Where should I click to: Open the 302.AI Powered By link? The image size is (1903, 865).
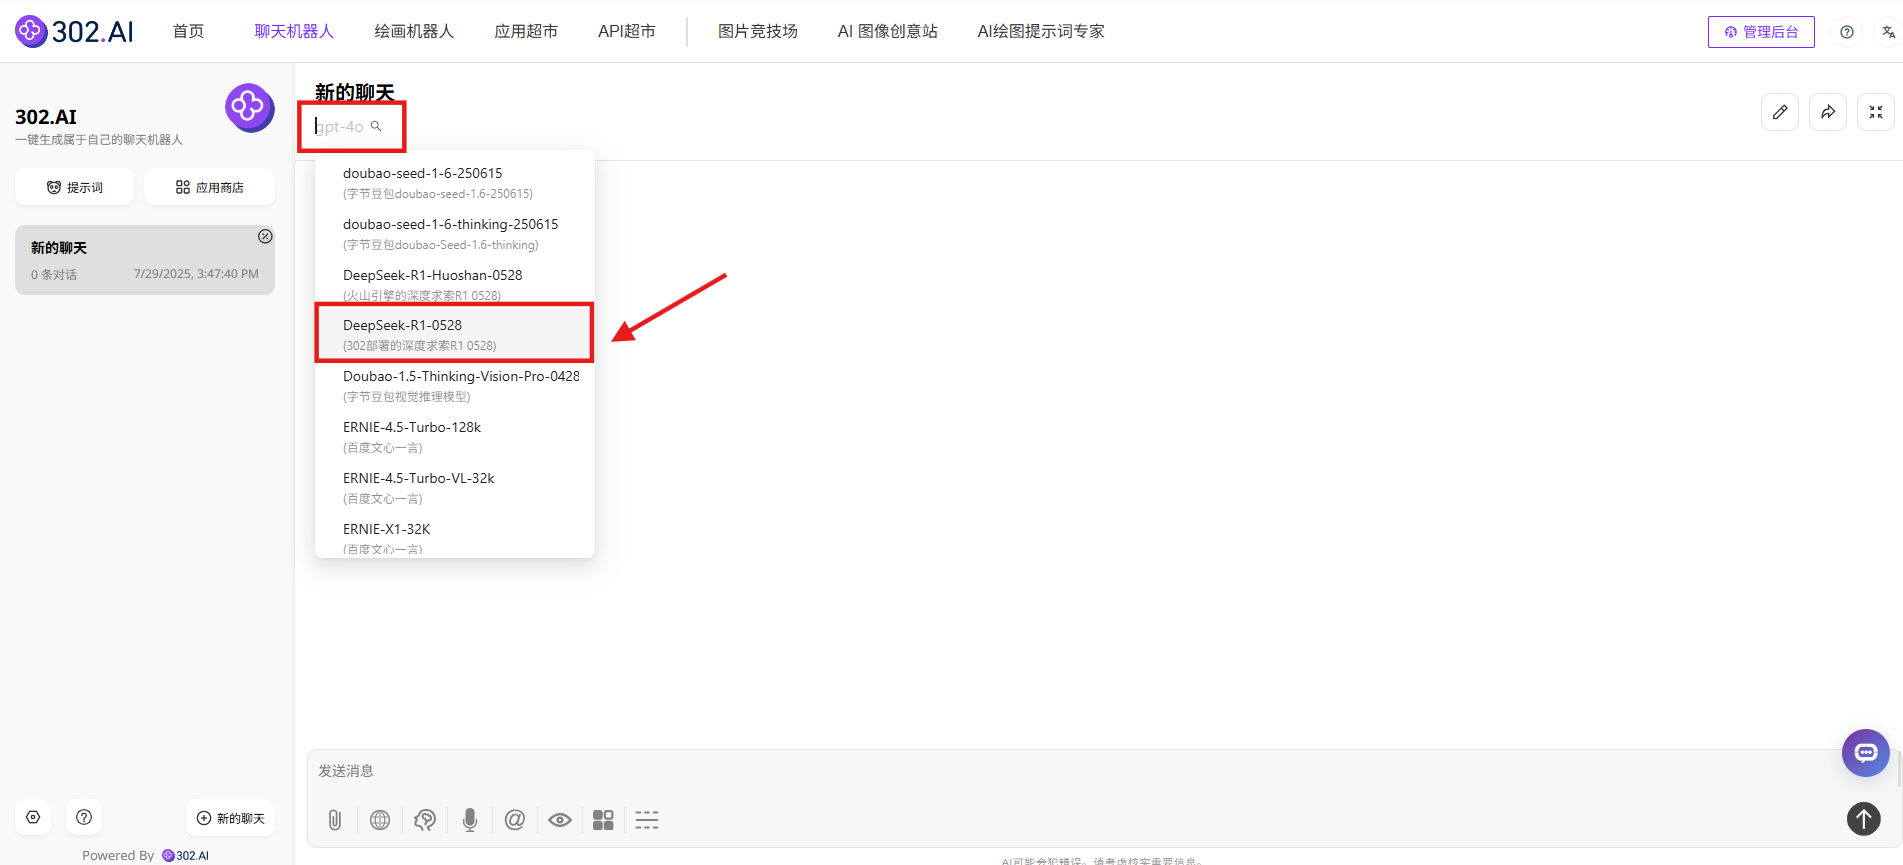[x=186, y=855]
